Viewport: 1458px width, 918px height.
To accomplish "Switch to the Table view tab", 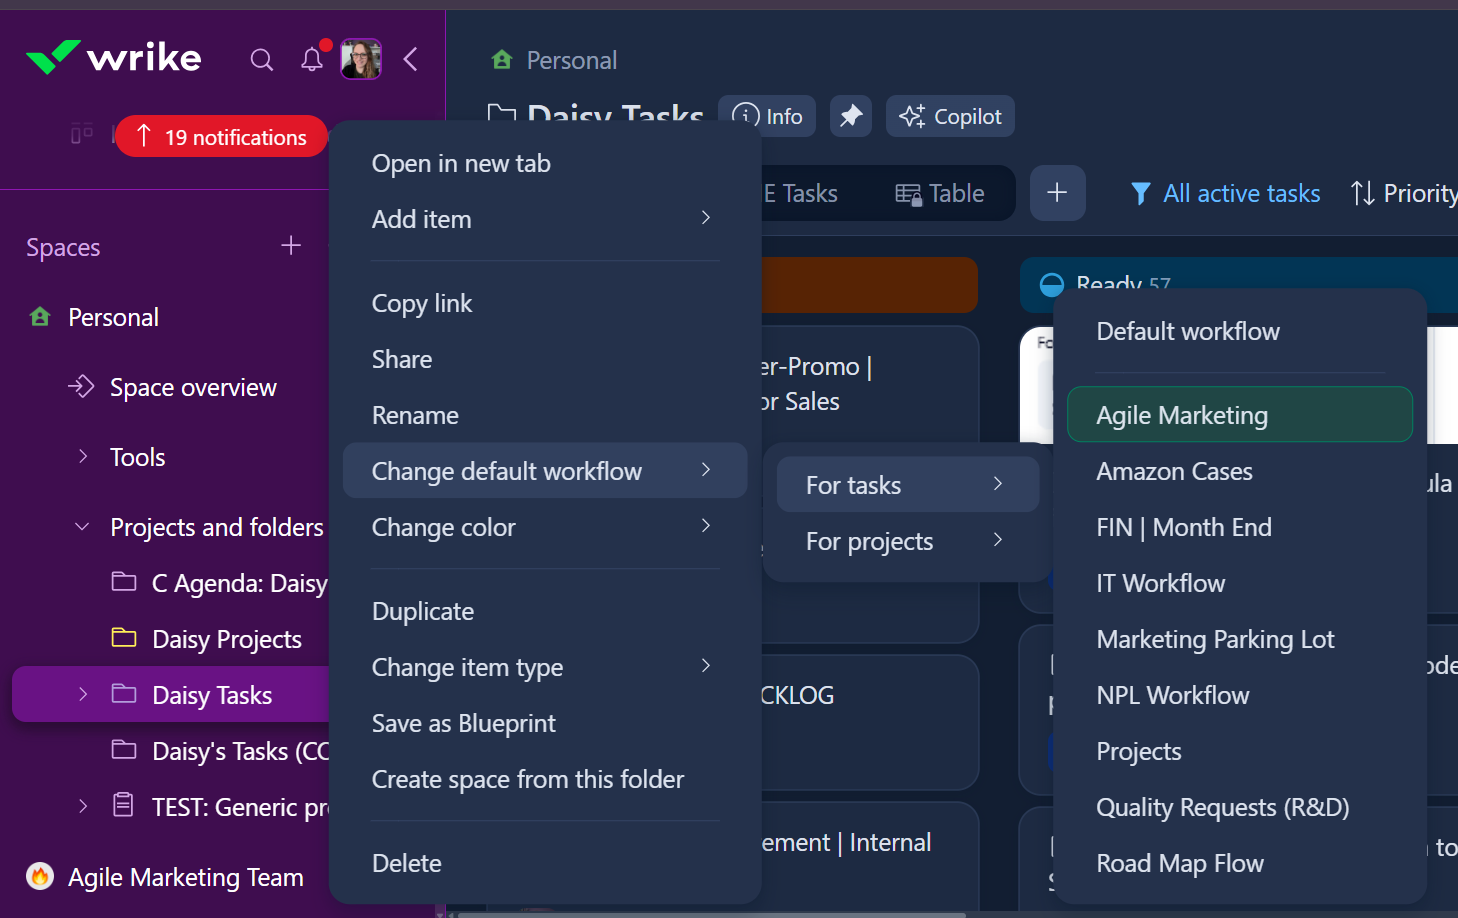I will [x=940, y=193].
